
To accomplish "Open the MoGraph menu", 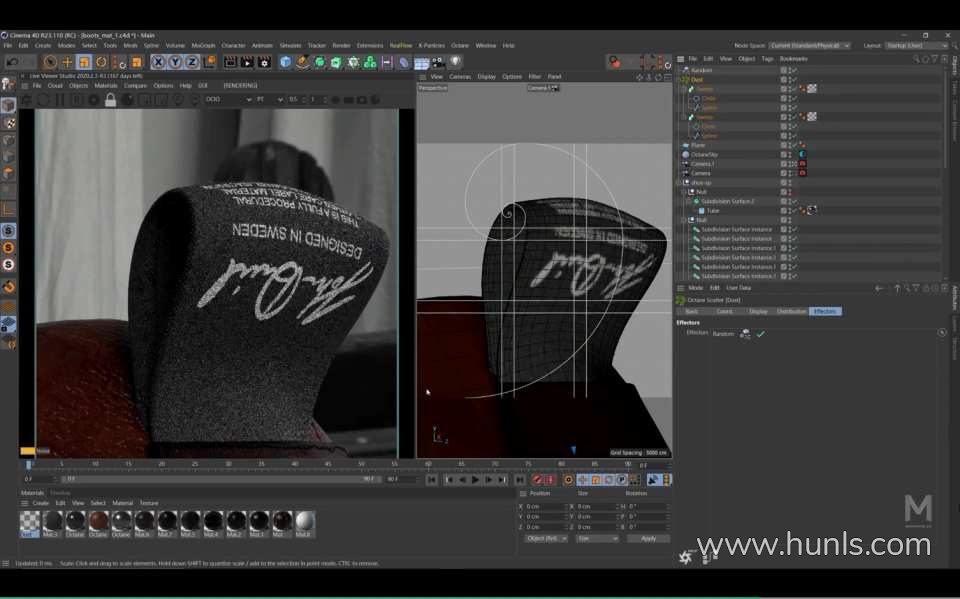I will (x=203, y=45).
